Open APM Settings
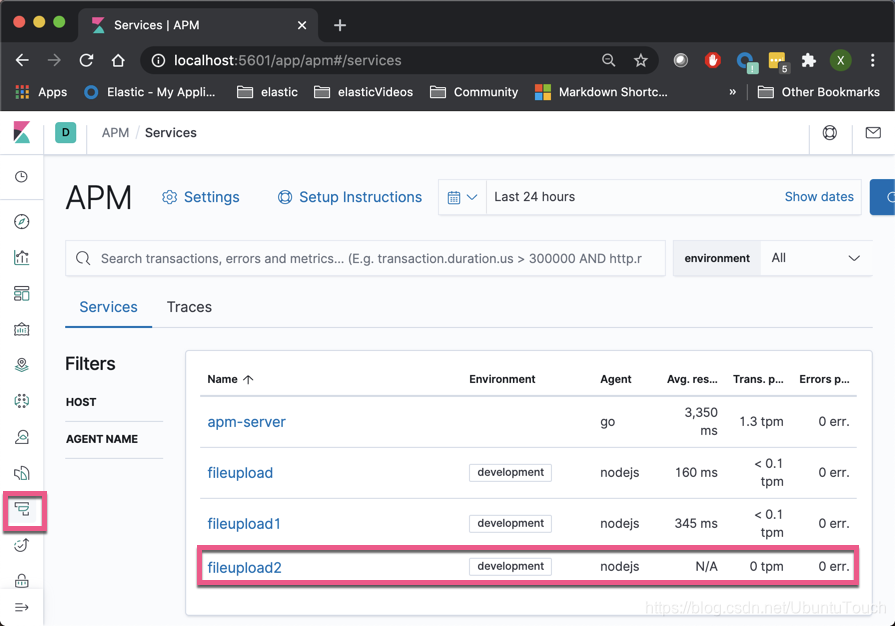 coord(201,197)
